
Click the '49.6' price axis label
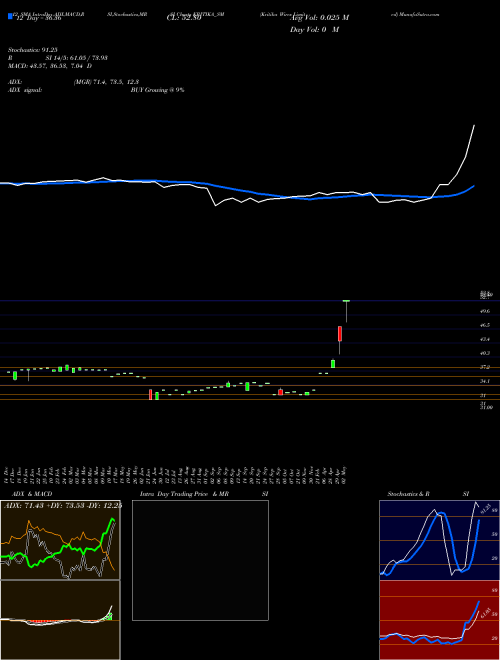(x=484, y=311)
